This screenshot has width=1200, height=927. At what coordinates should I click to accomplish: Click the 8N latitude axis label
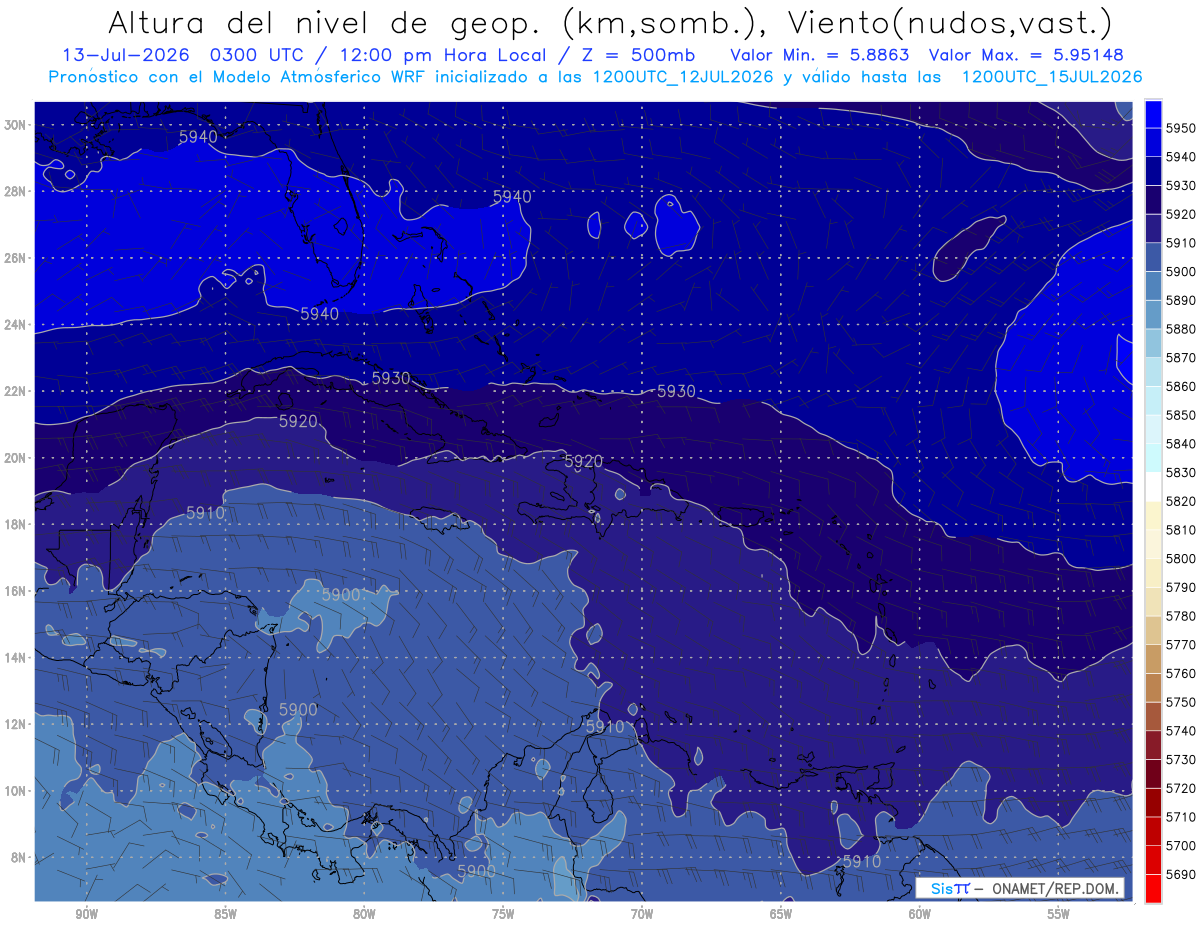click(x=19, y=857)
